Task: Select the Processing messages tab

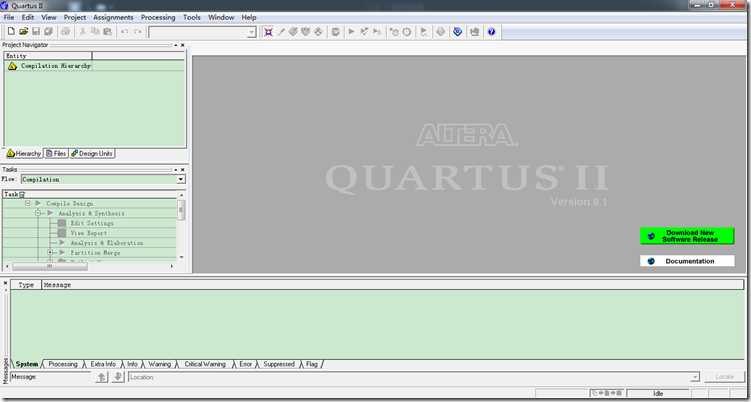Action: [x=63, y=364]
